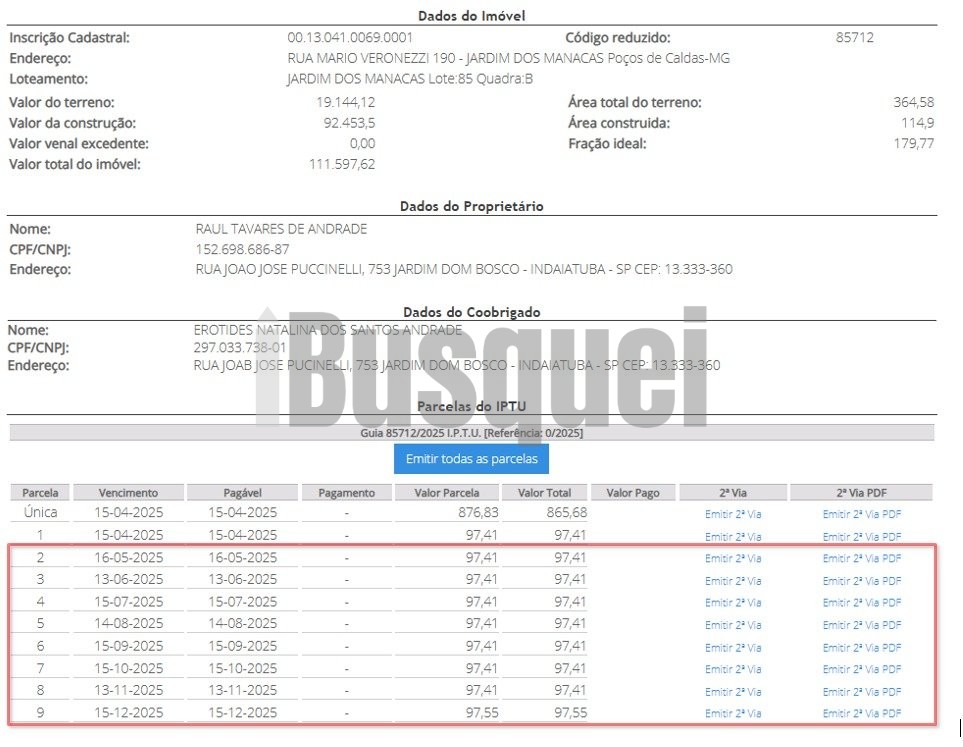Emit 2ª Via PDF for installment 1
963x747 pixels.
[x=862, y=537]
